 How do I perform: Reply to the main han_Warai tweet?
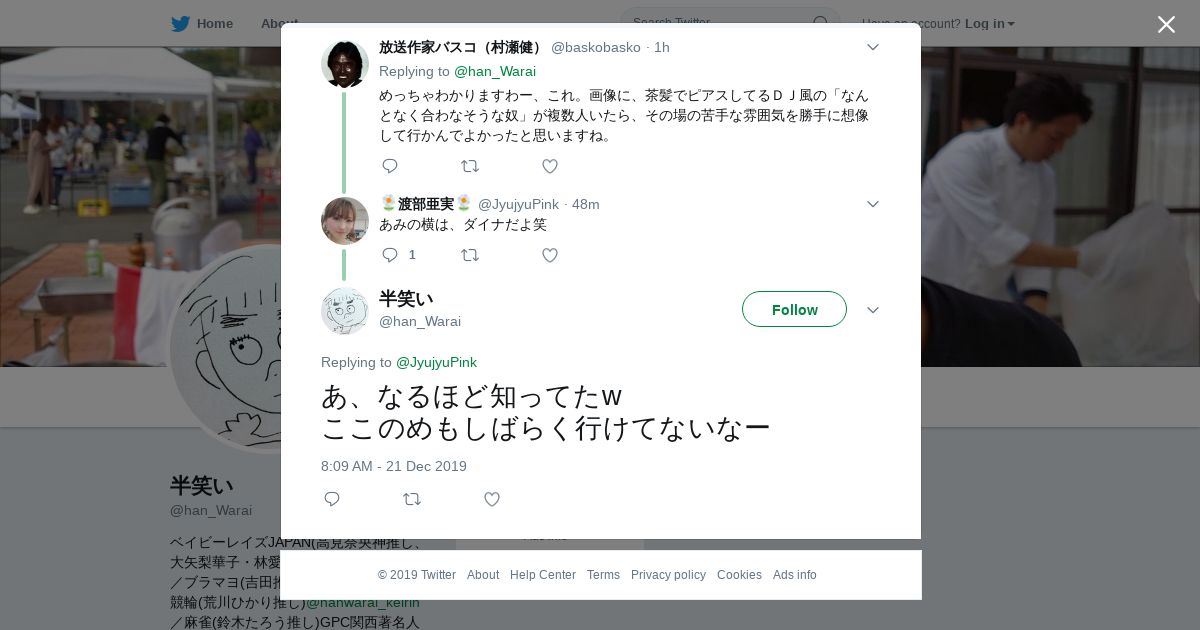(x=332, y=499)
